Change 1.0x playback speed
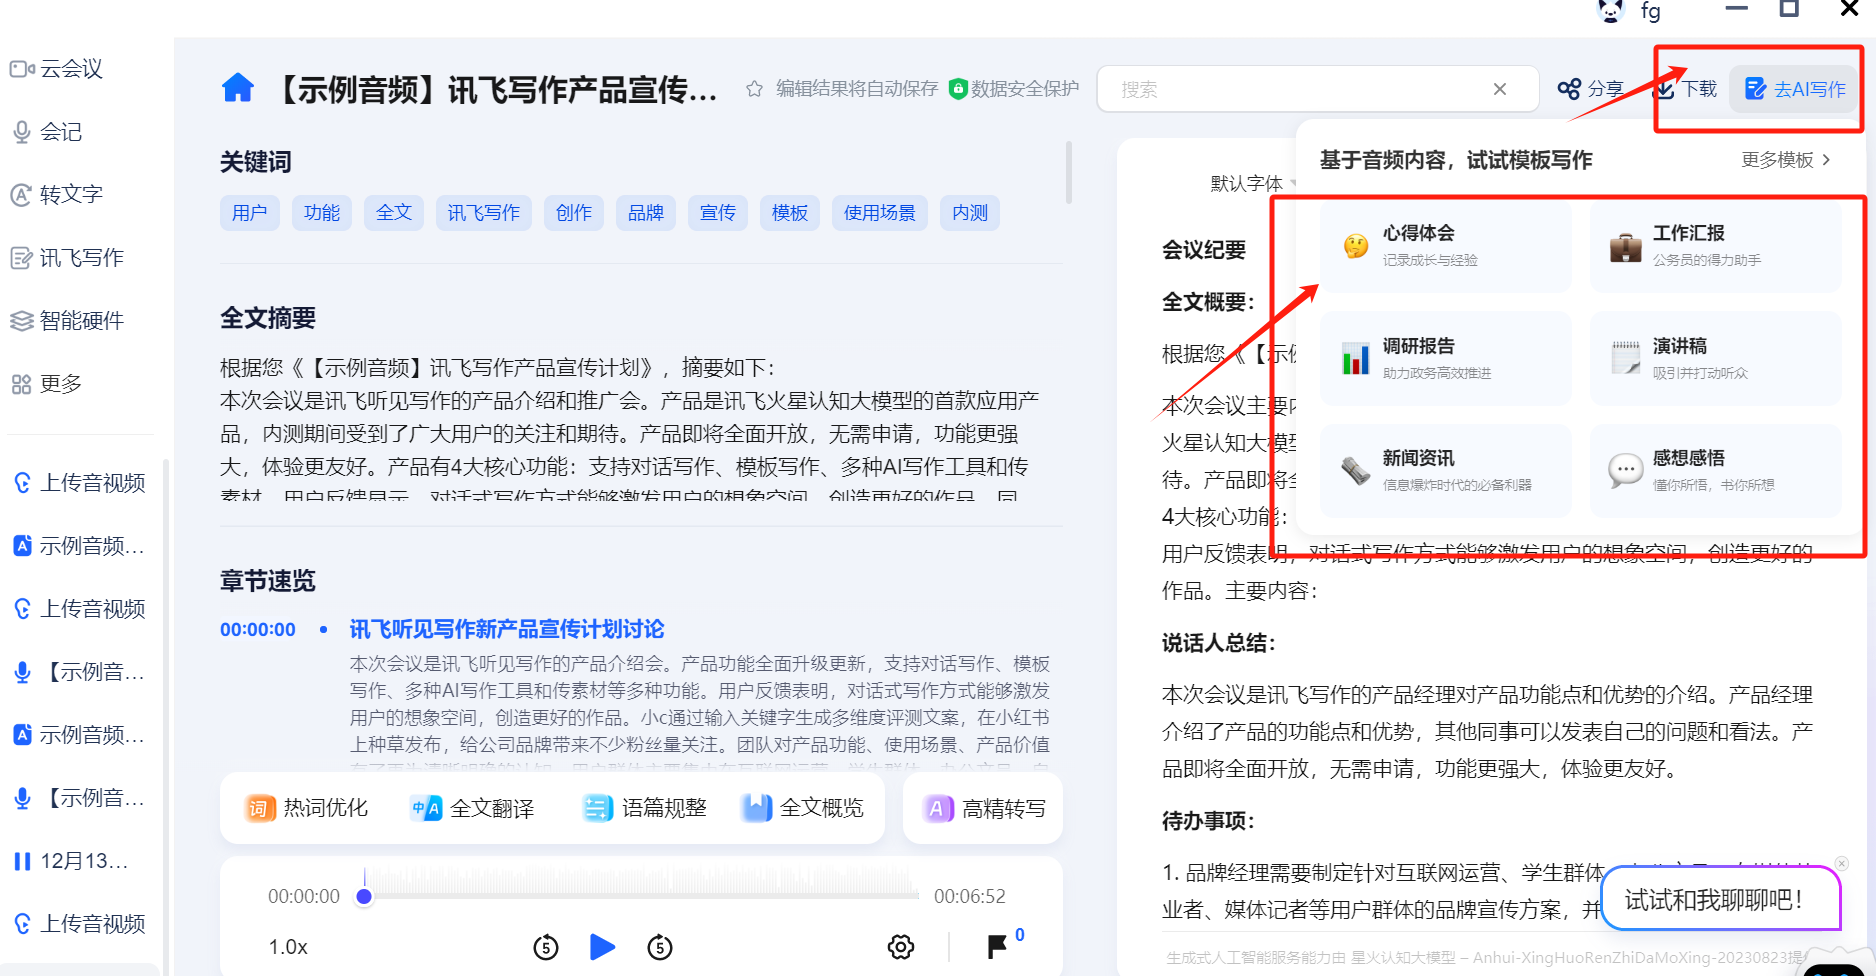 [288, 947]
